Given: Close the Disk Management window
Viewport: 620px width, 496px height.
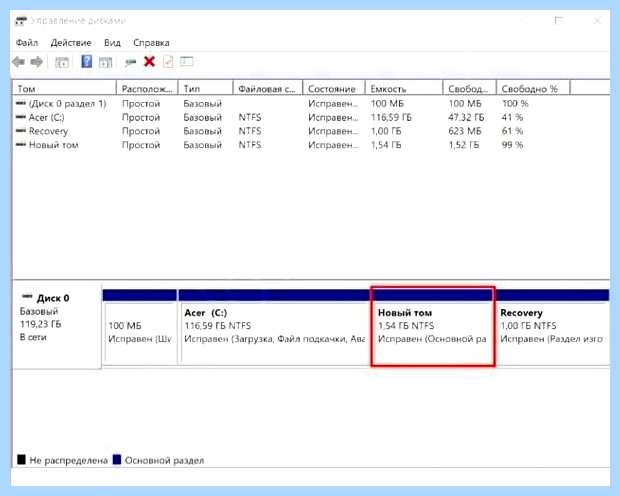Looking at the screenshot, I should click(597, 21).
